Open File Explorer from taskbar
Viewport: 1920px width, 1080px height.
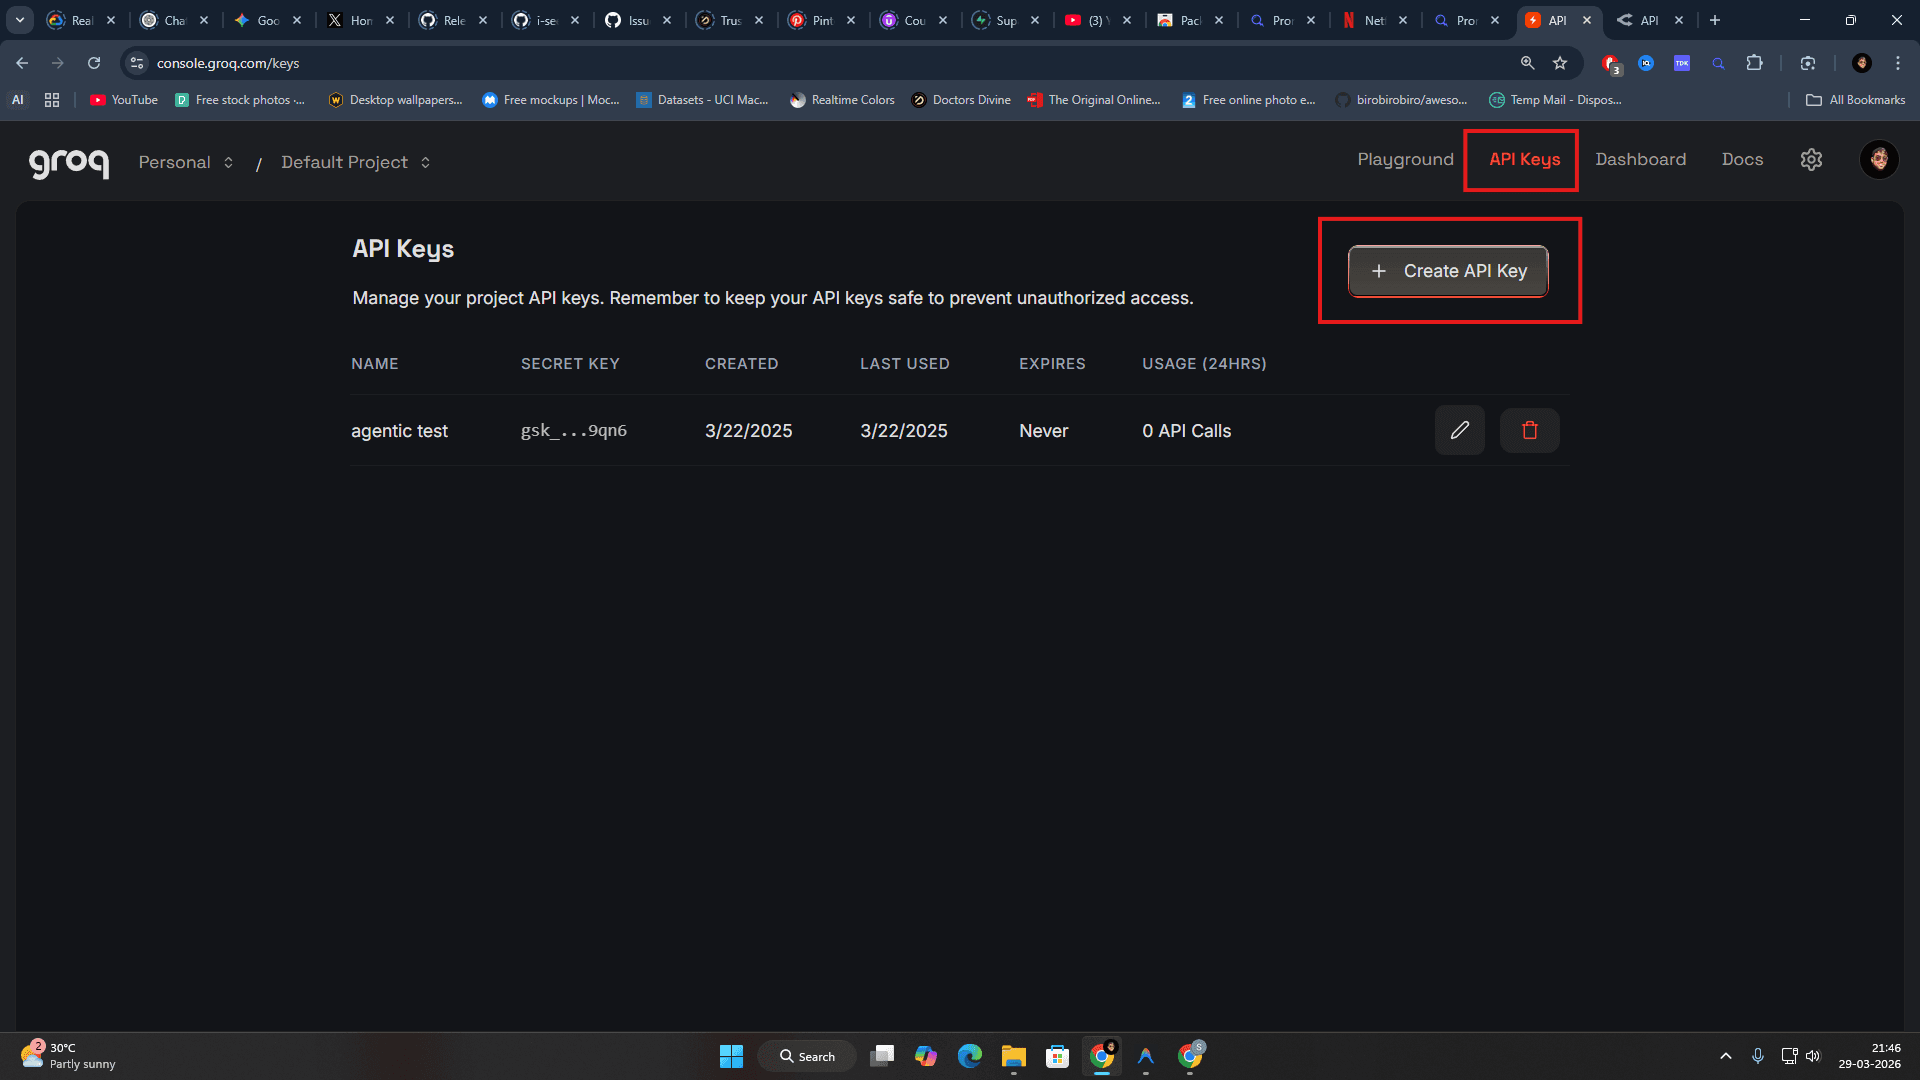tap(1013, 1055)
